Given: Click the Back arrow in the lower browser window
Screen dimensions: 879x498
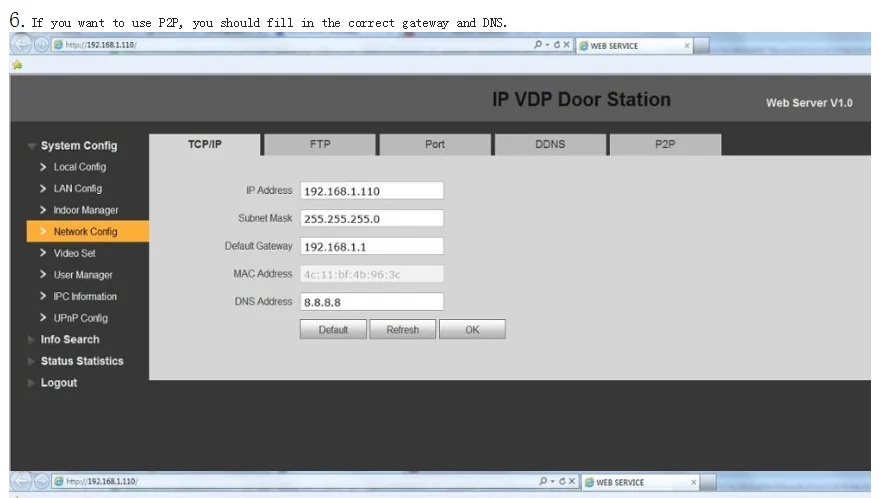Looking at the screenshot, I should click(22, 481).
